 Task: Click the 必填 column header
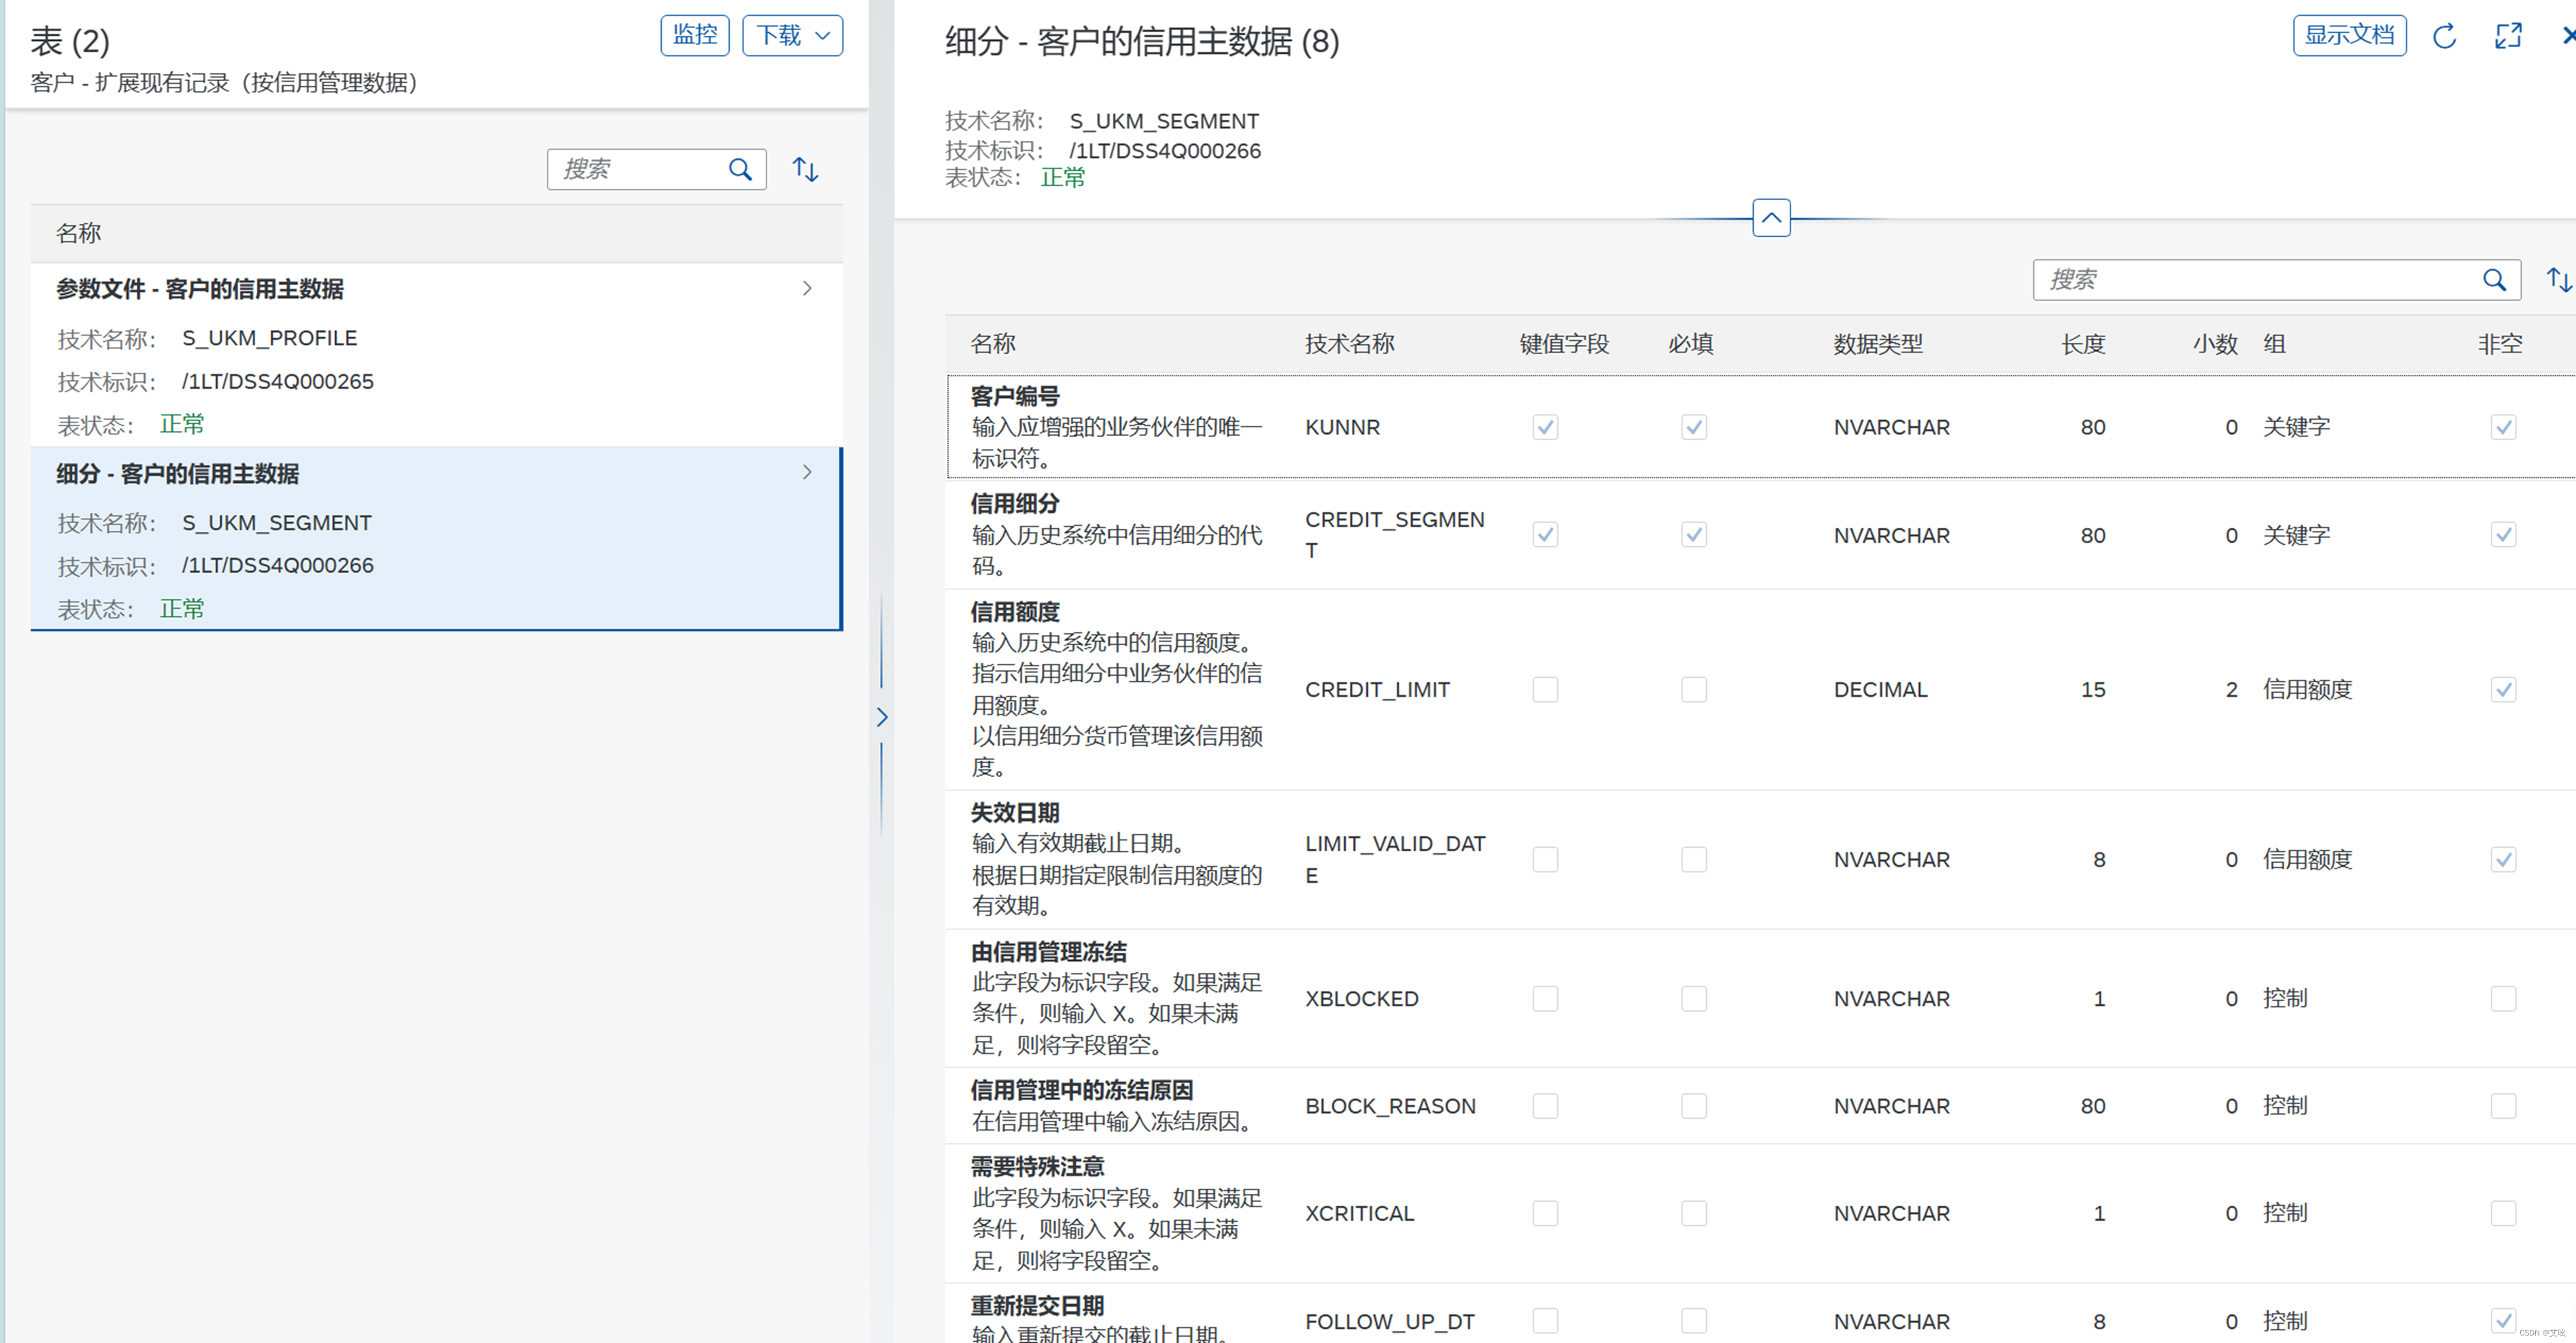coord(1691,344)
